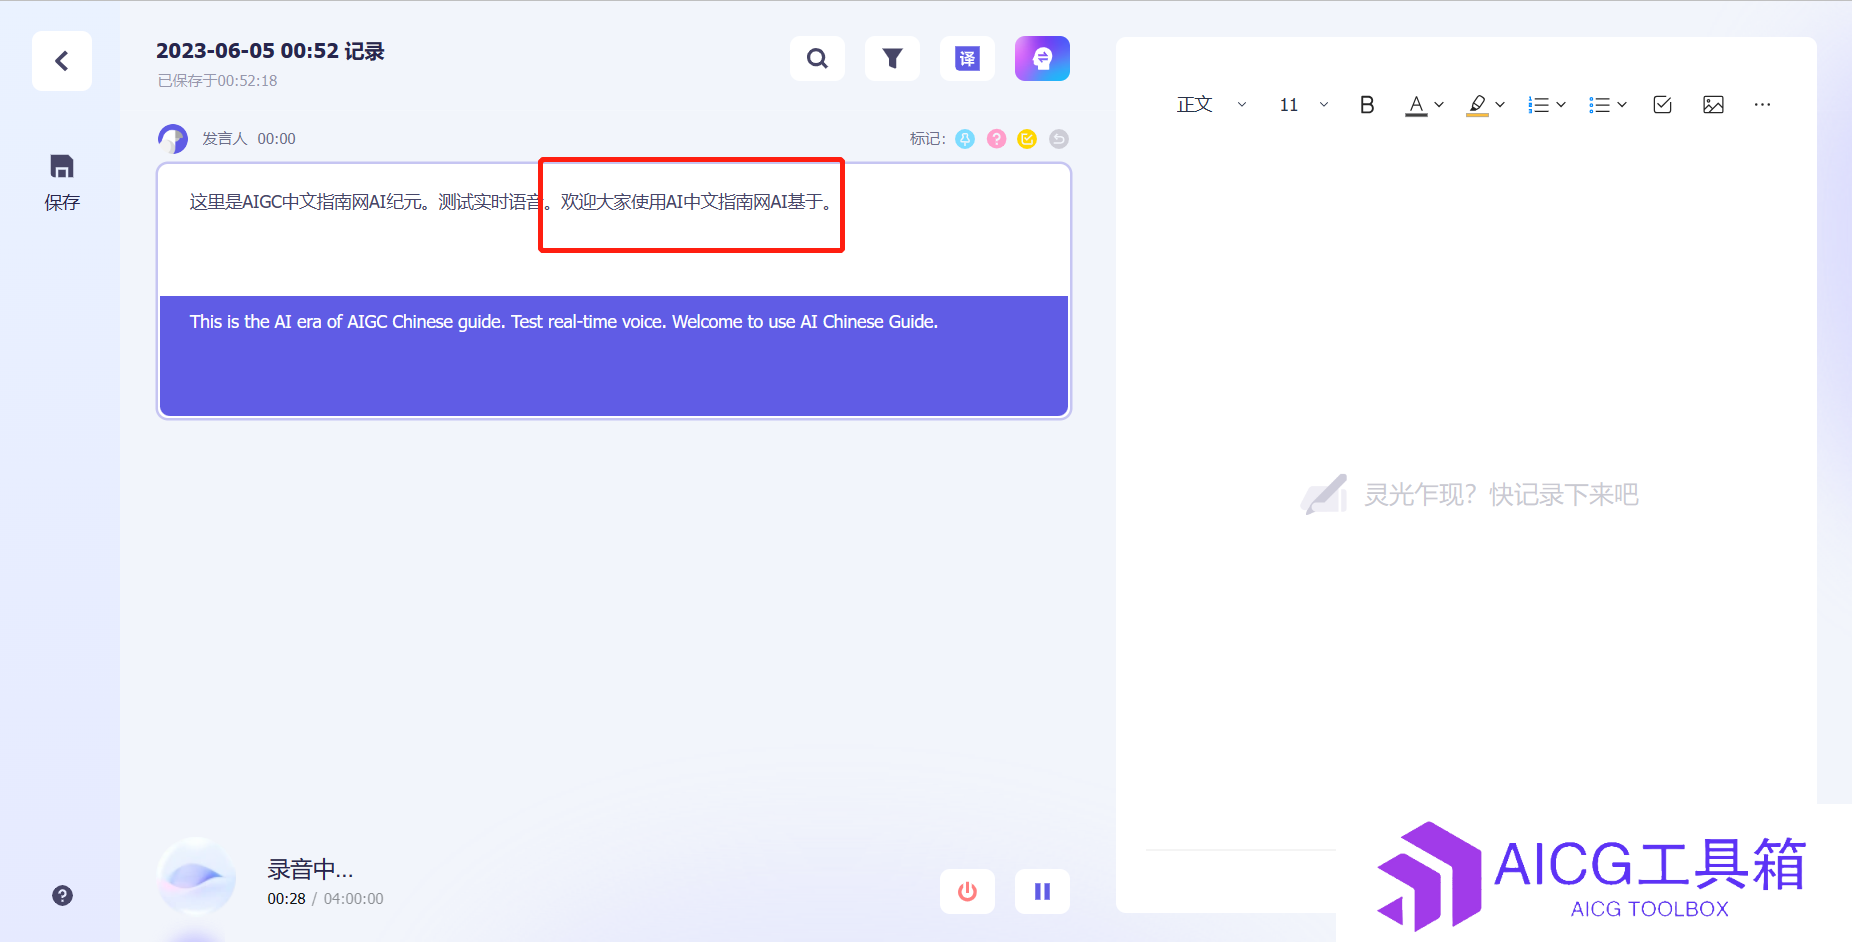
Task: Open the more options ellipsis
Action: 1762,104
